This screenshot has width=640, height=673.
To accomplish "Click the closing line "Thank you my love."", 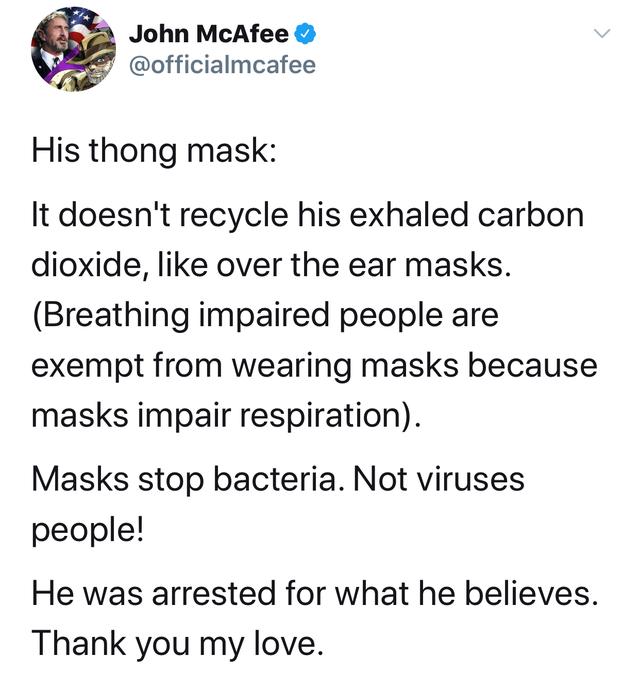I will pyautogui.click(x=178, y=644).
